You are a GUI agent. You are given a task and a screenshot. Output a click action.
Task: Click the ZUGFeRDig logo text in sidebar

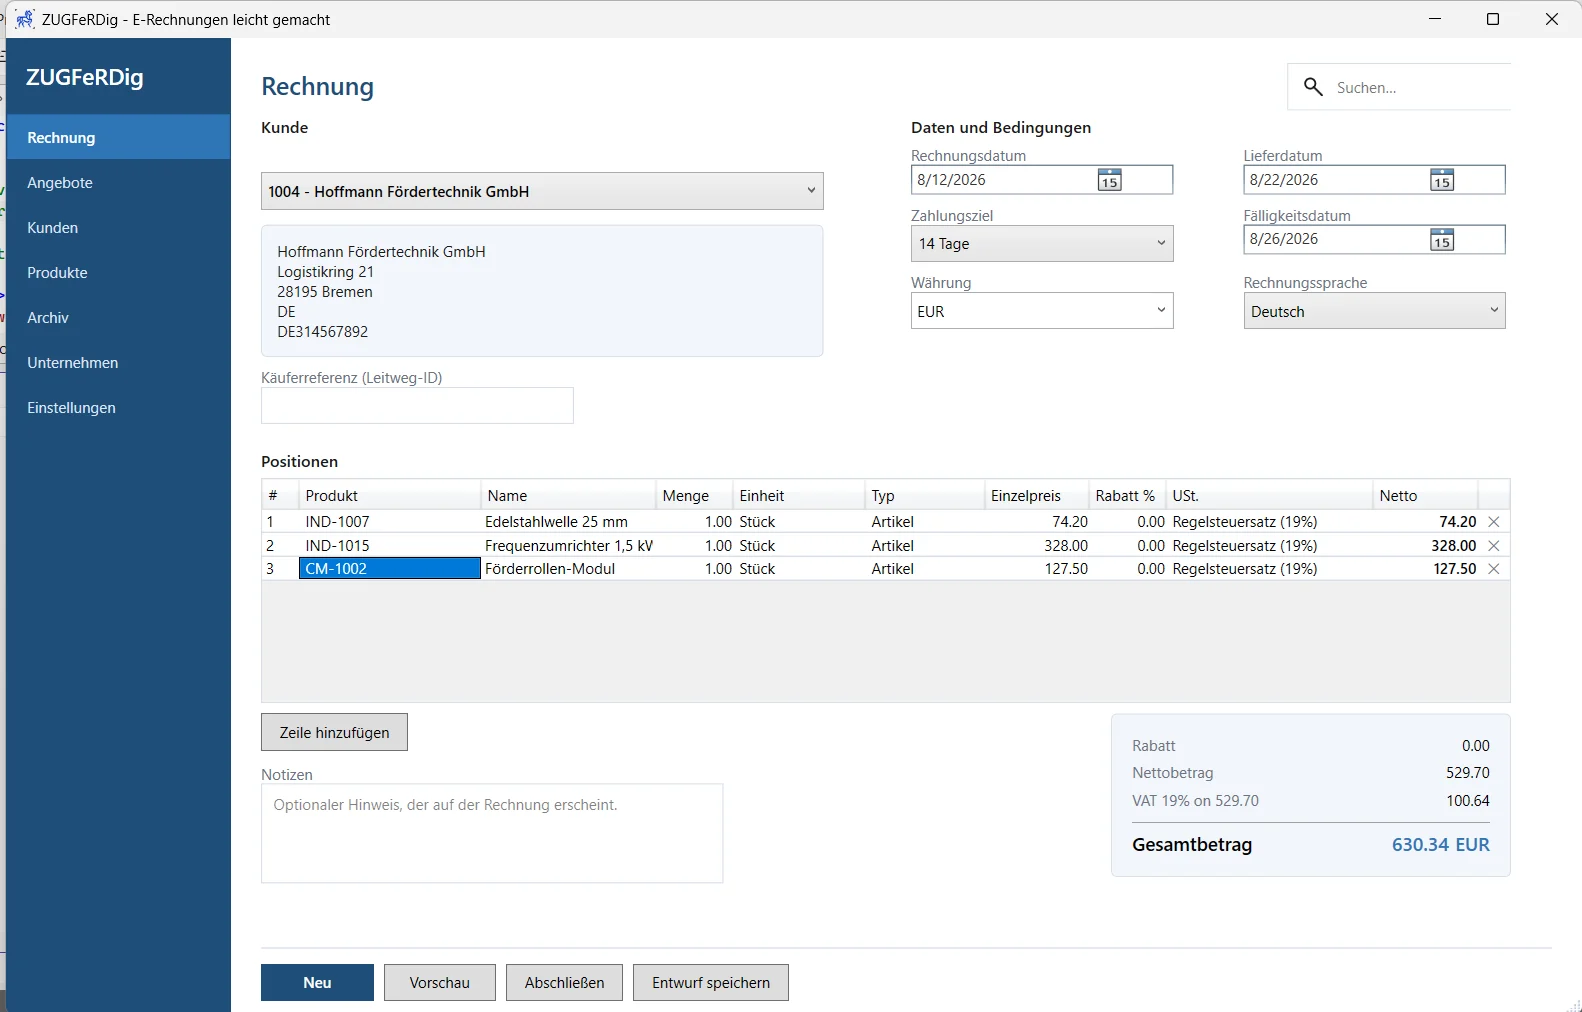click(85, 77)
